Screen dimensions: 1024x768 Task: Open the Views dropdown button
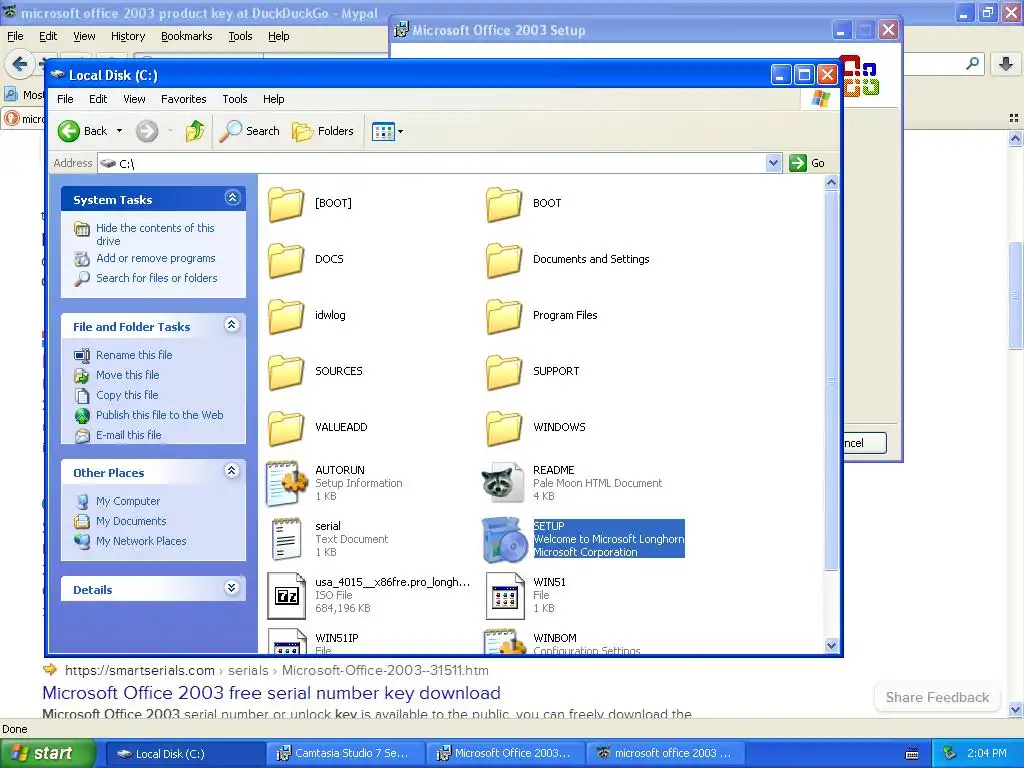tap(387, 131)
